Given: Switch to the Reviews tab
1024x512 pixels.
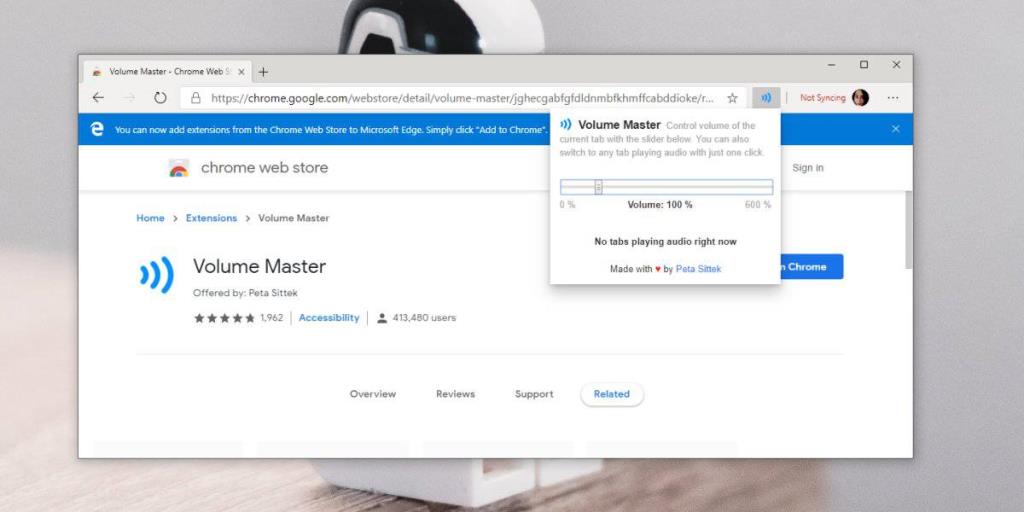Looking at the screenshot, I should click(455, 394).
